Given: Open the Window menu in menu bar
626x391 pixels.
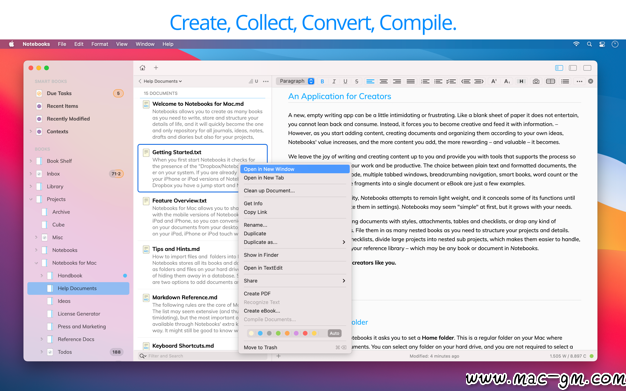Looking at the screenshot, I should click(145, 44).
